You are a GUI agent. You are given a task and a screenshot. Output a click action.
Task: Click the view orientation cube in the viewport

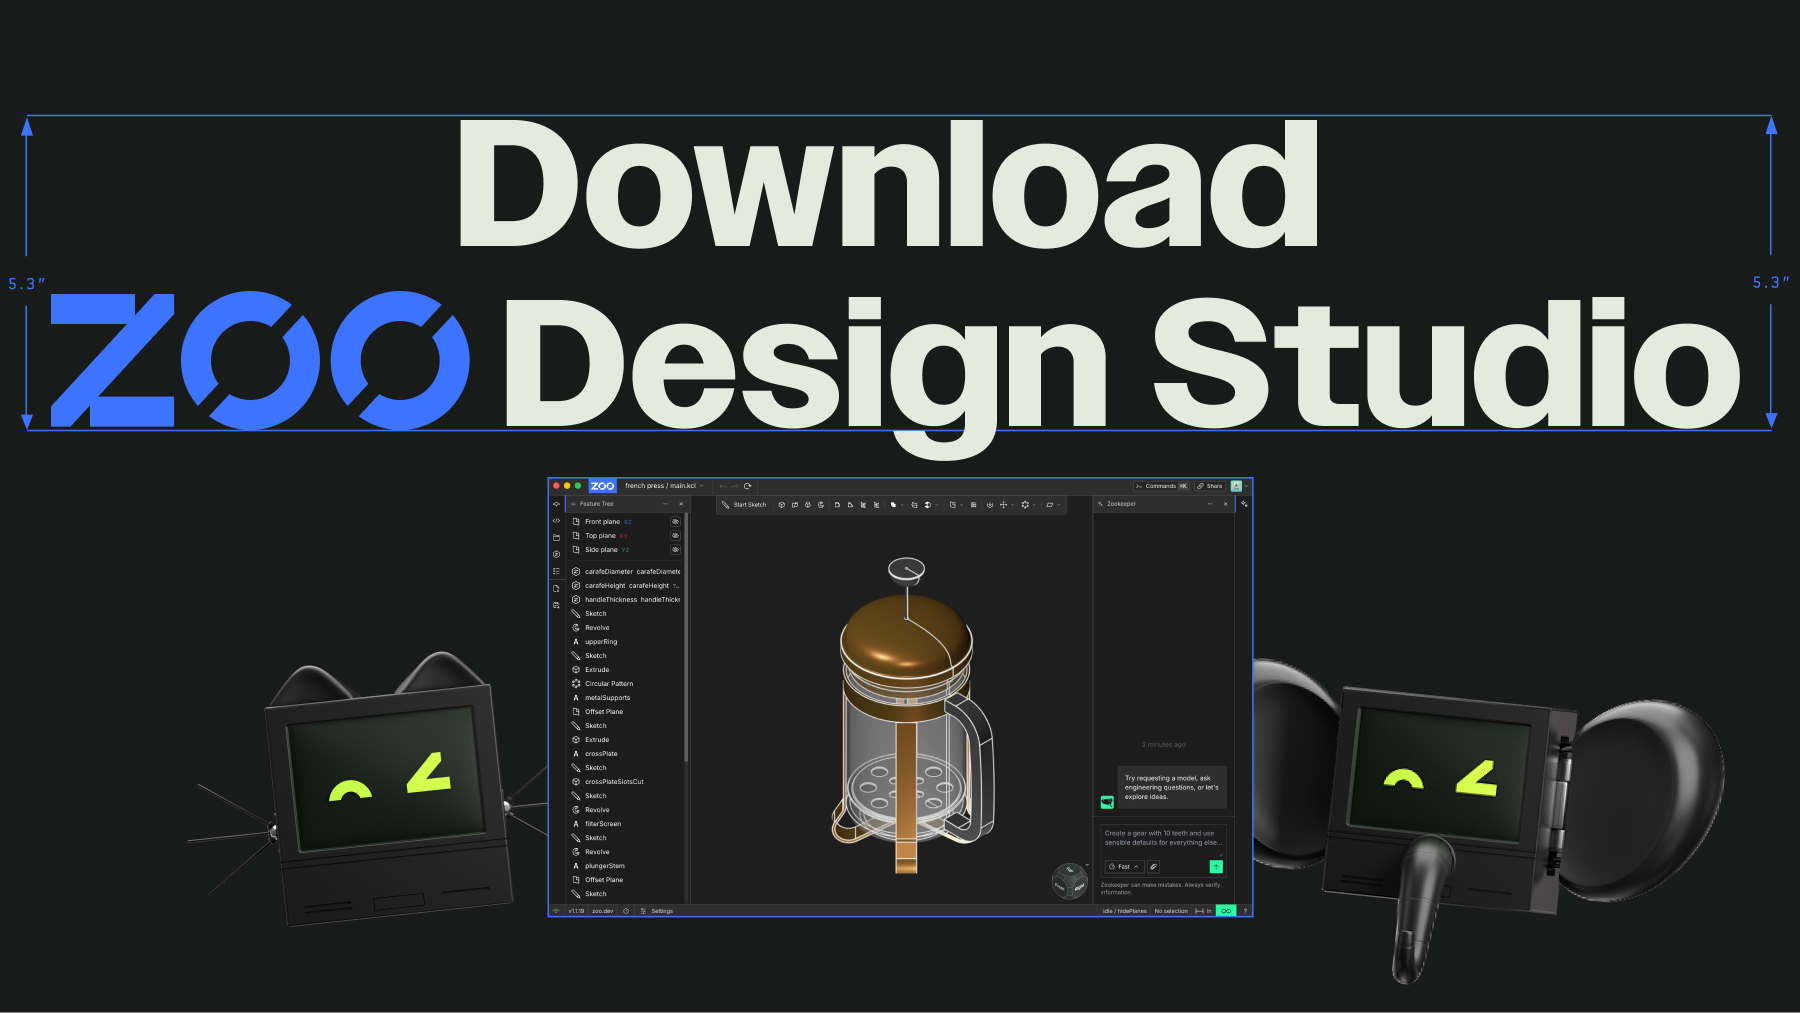pos(1069,881)
